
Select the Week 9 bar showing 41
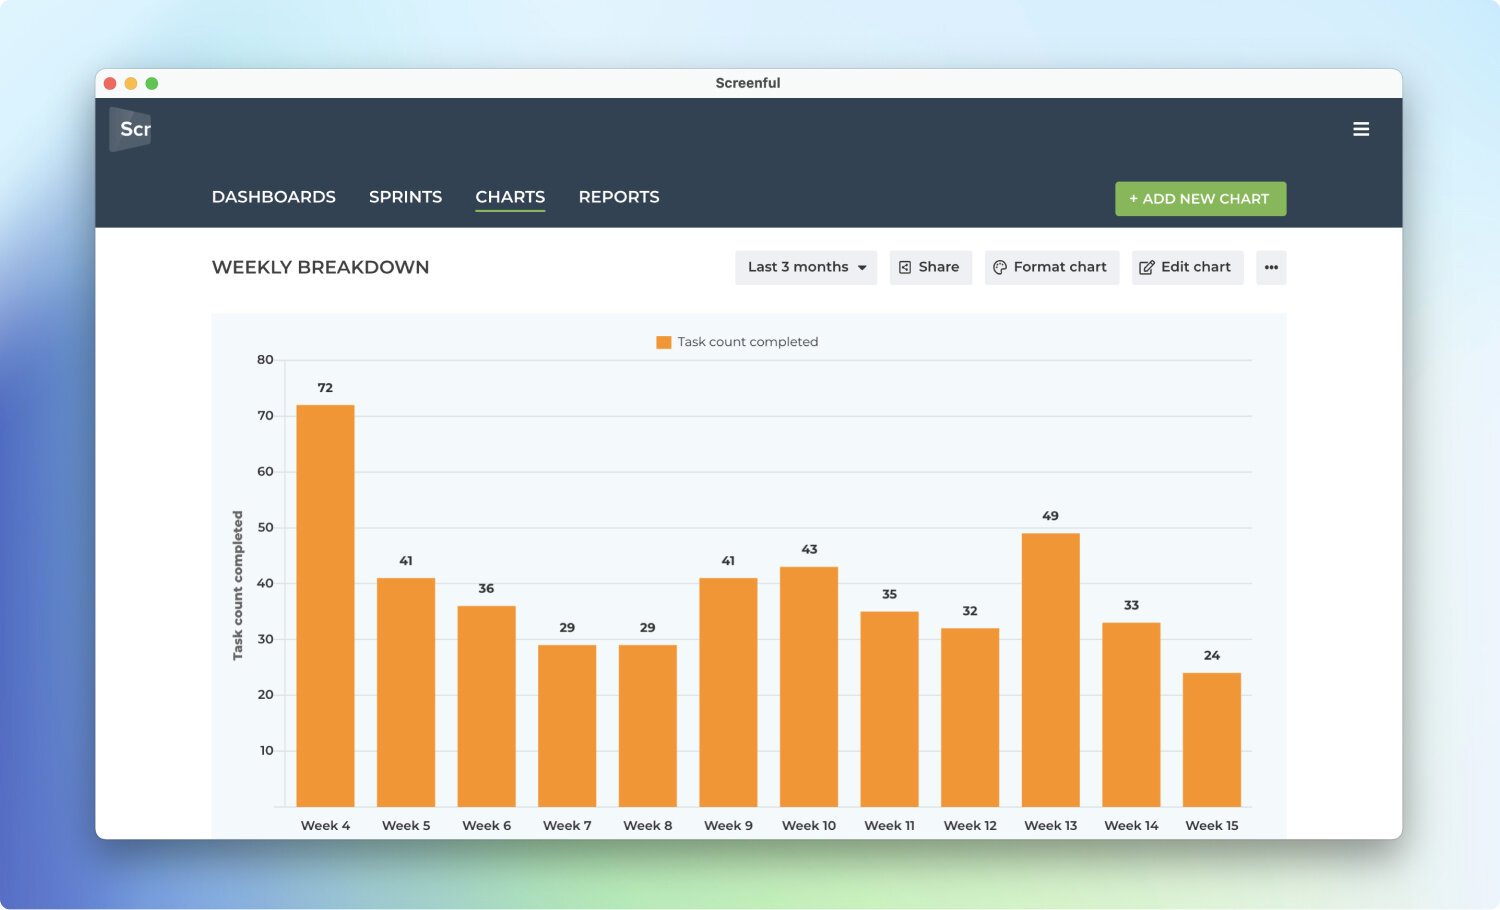pos(728,692)
